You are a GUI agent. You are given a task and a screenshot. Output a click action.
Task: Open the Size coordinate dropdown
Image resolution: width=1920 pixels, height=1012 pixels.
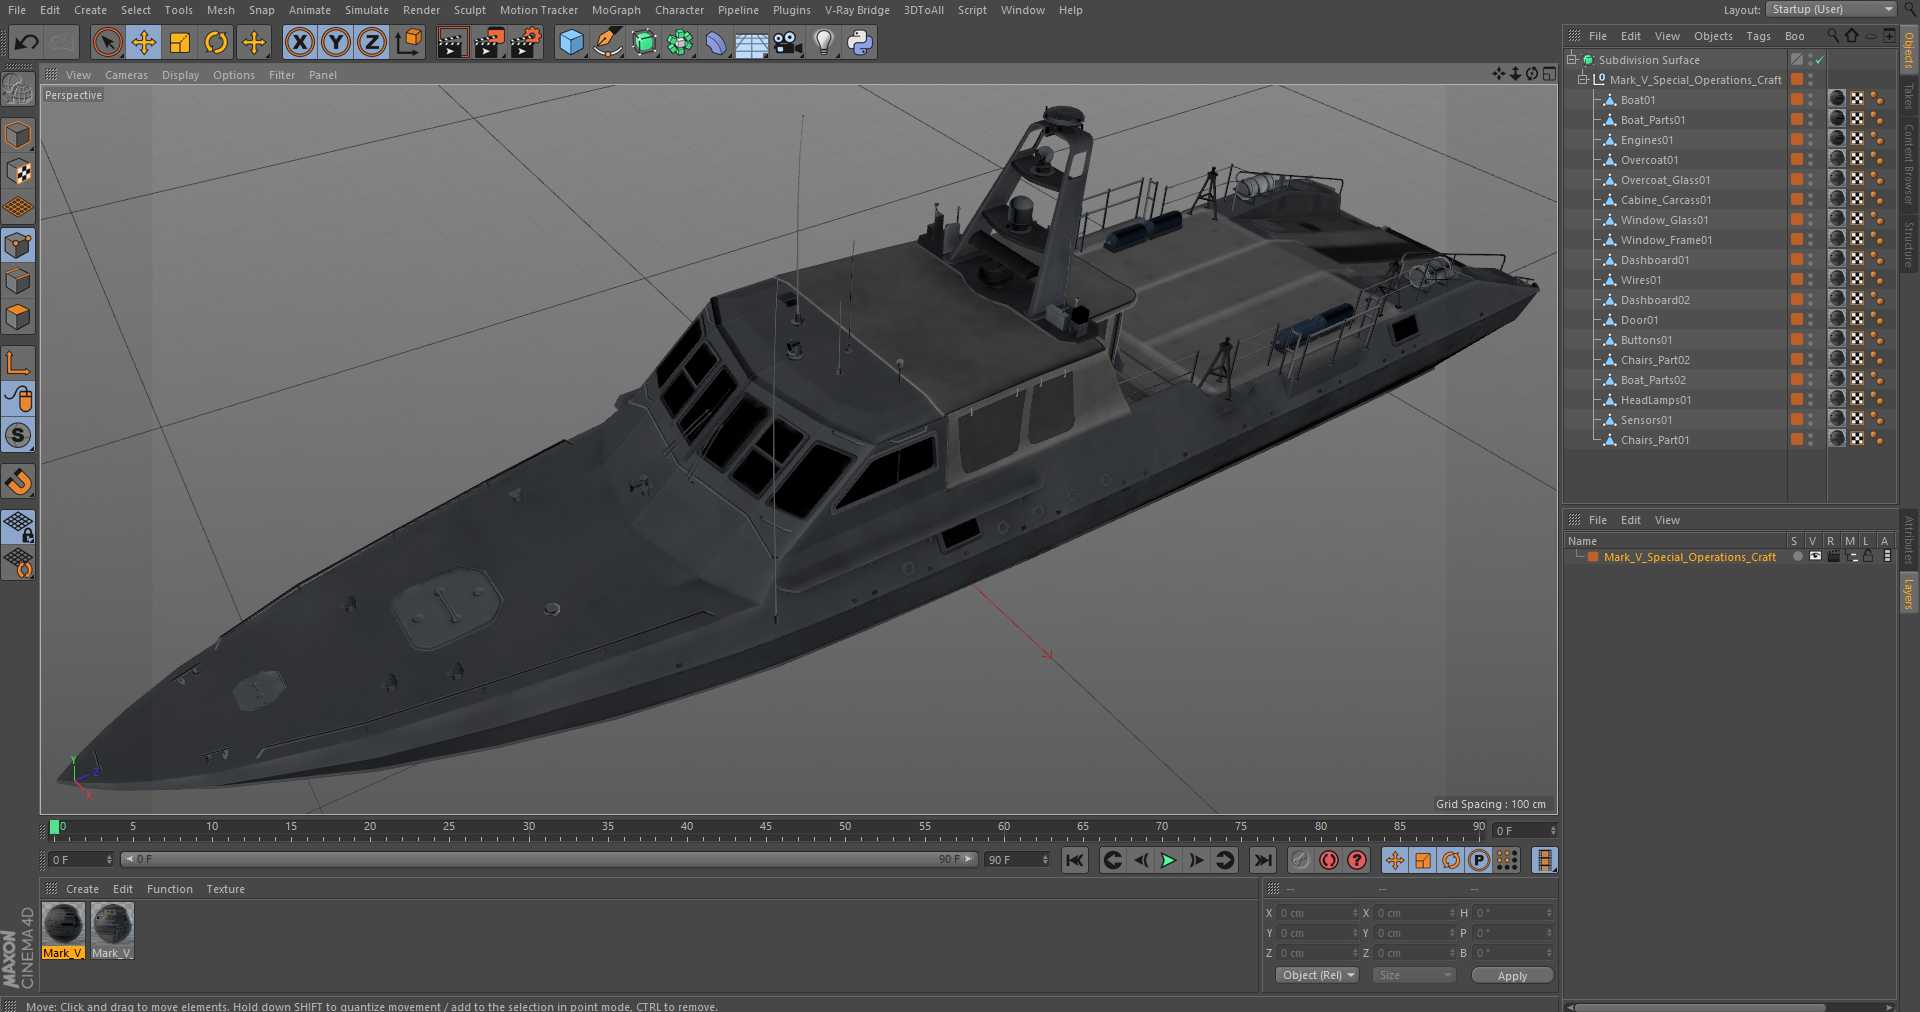click(1413, 975)
